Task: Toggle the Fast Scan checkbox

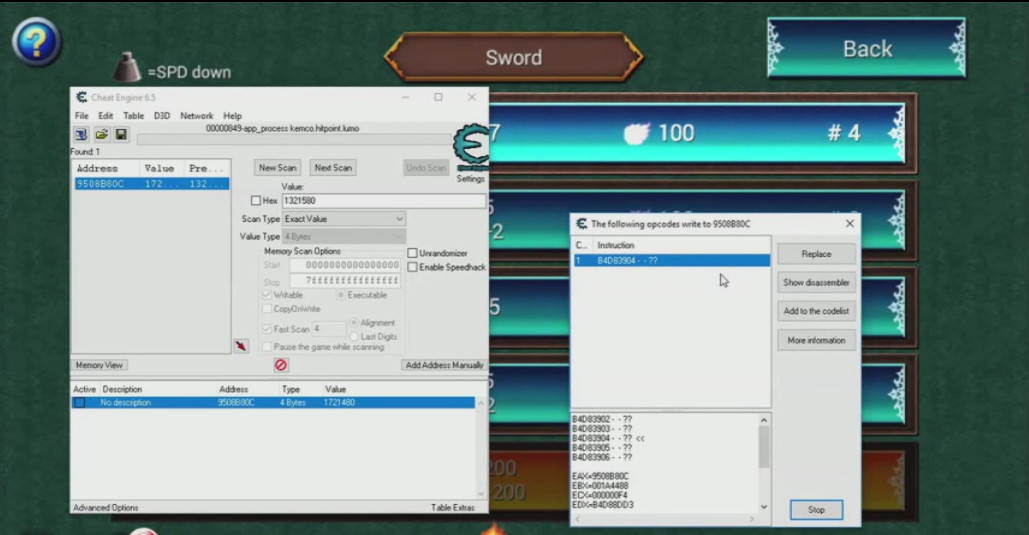Action: tap(267, 329)
